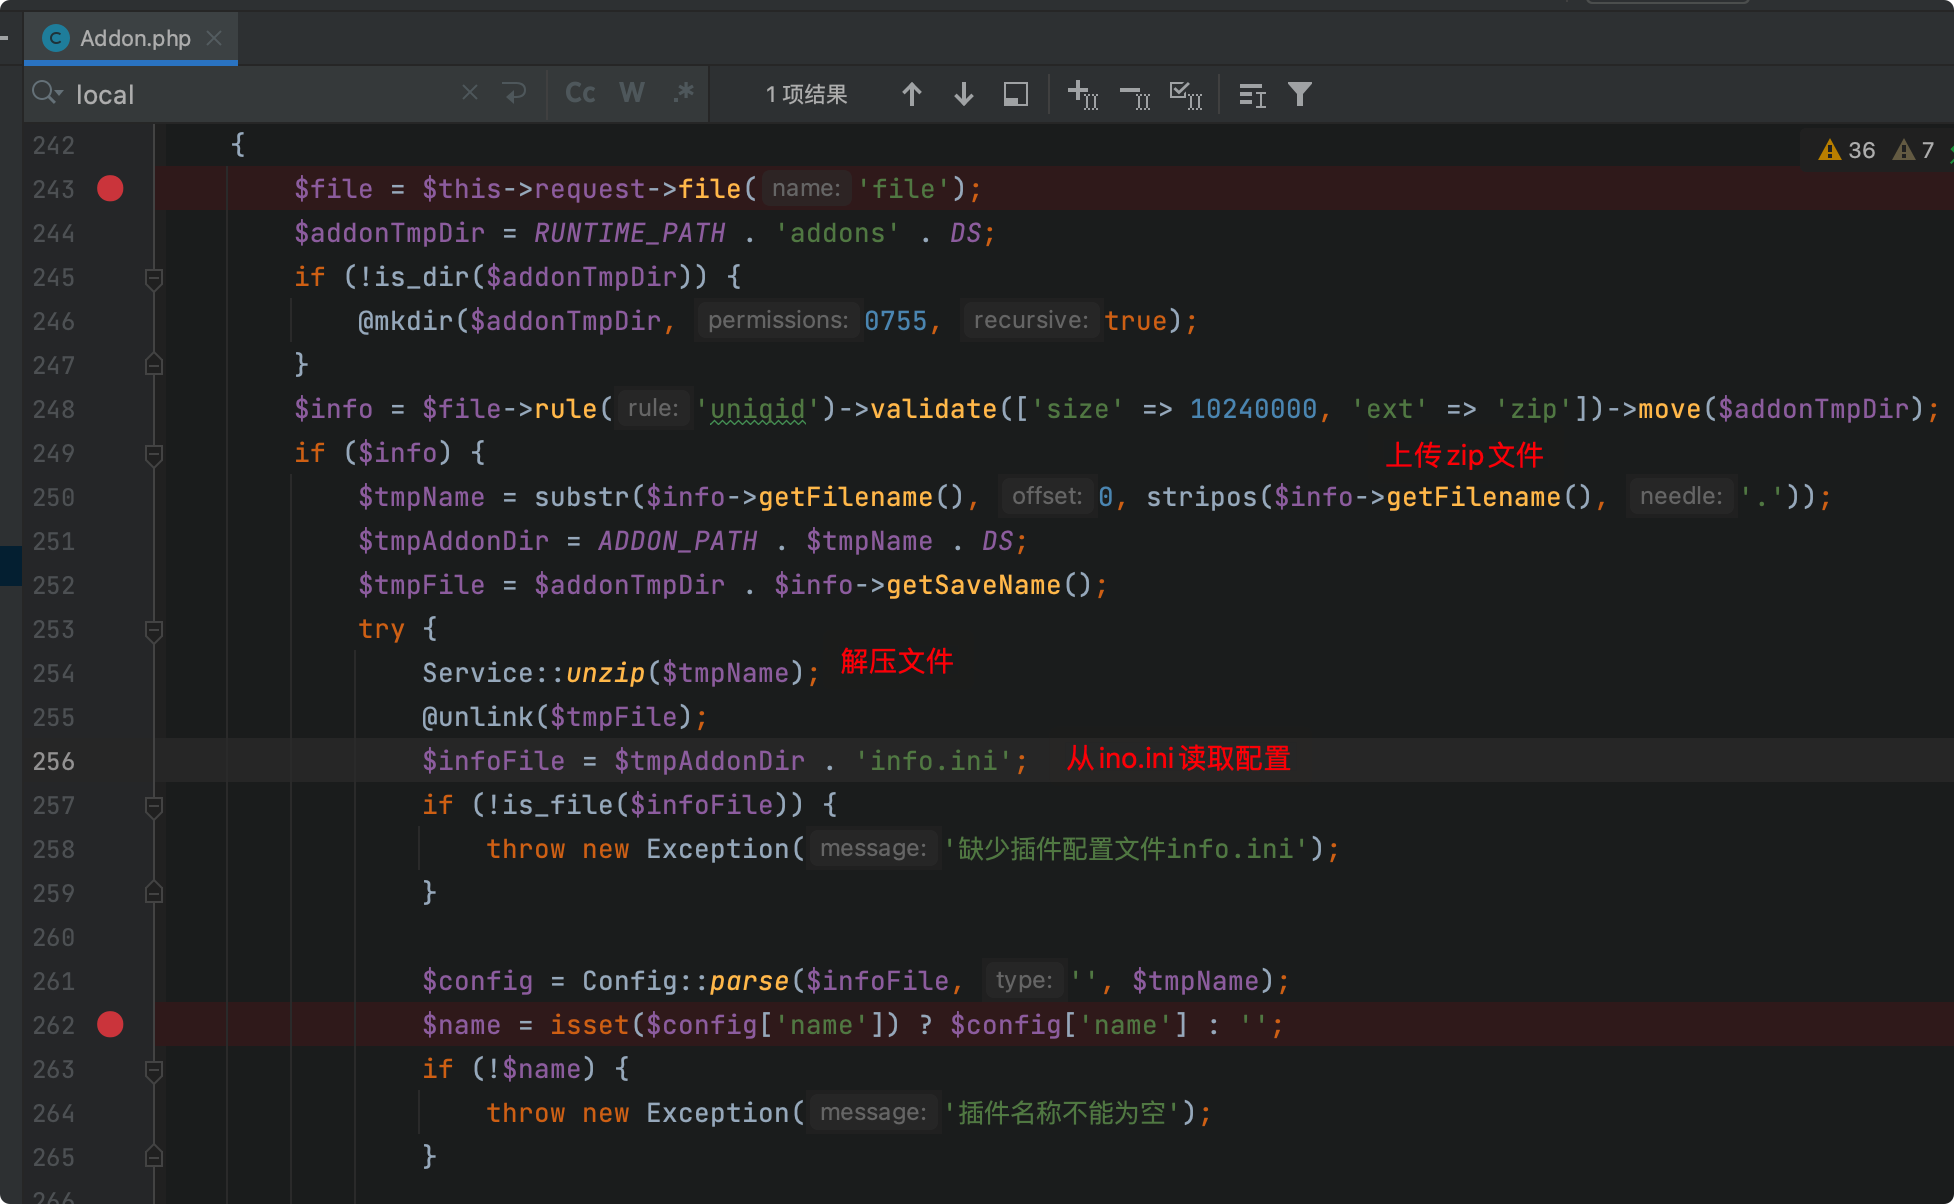
Task: Click the 7 weak warnings indicator
Action: coord(1914,150)
